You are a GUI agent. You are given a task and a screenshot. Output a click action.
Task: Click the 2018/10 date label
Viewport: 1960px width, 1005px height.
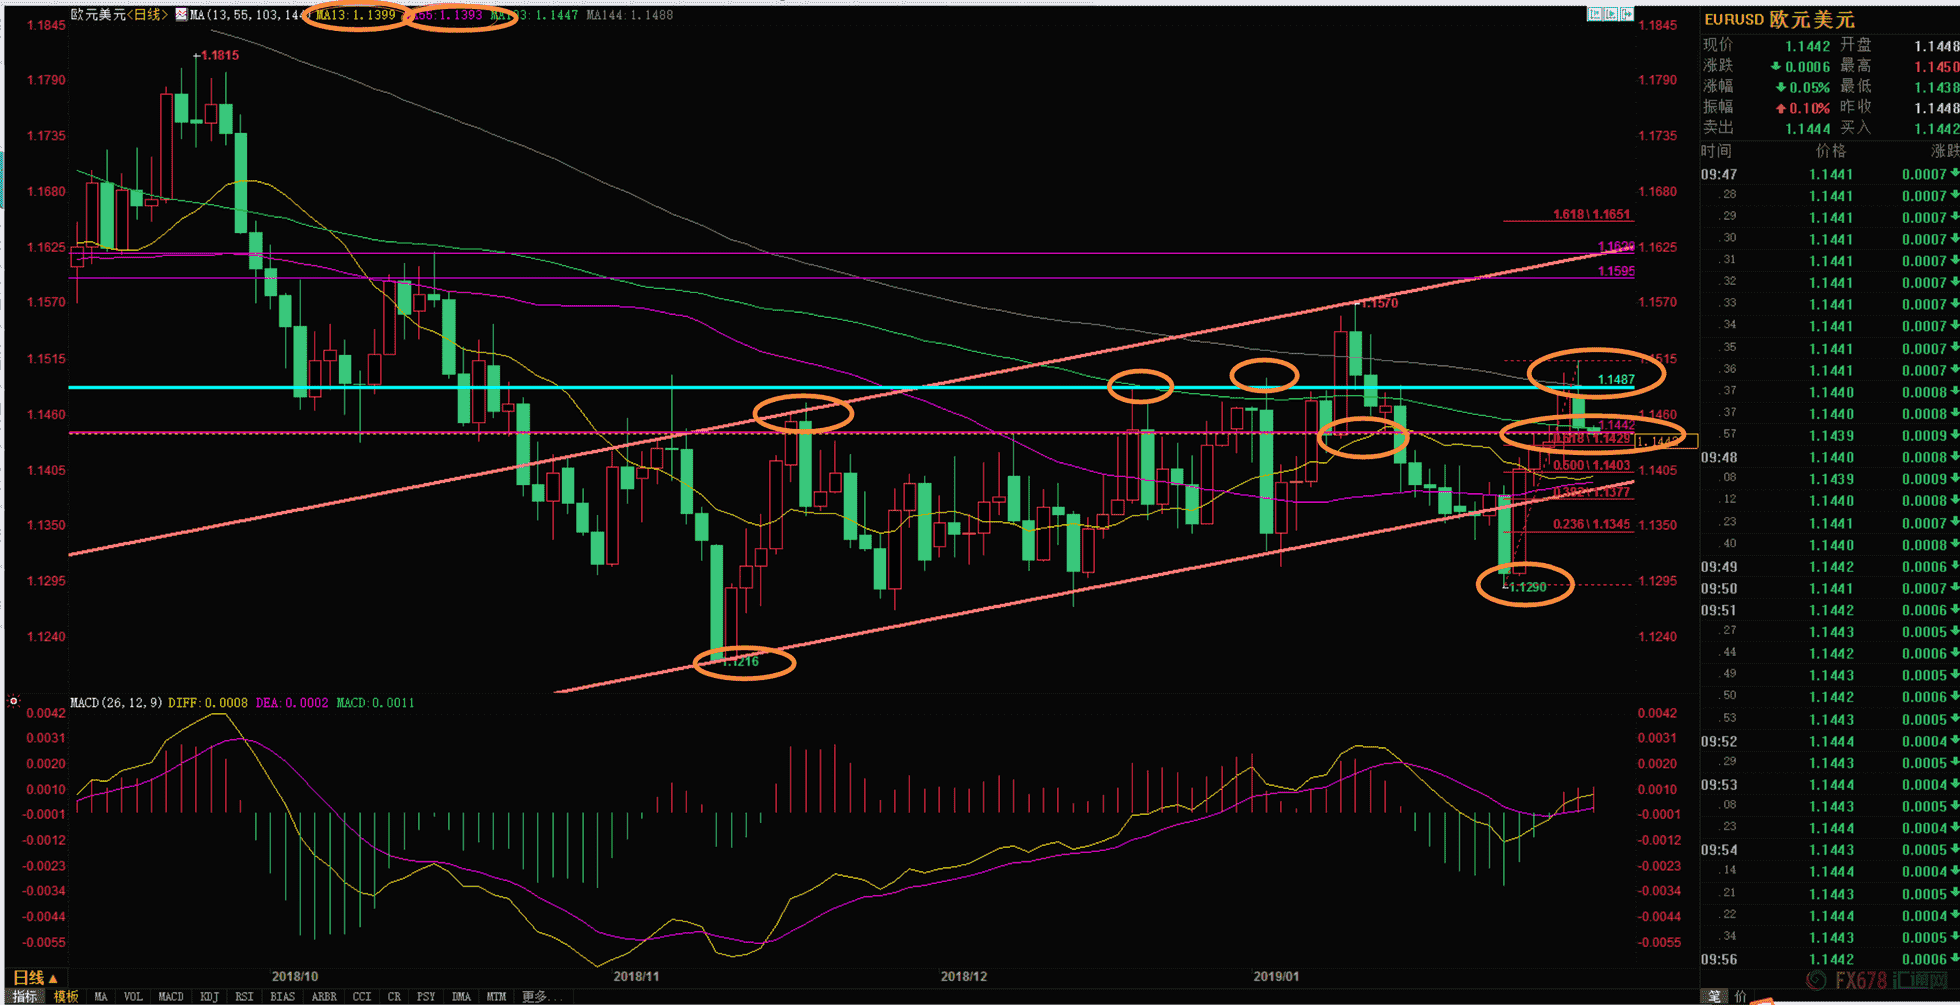295,977
